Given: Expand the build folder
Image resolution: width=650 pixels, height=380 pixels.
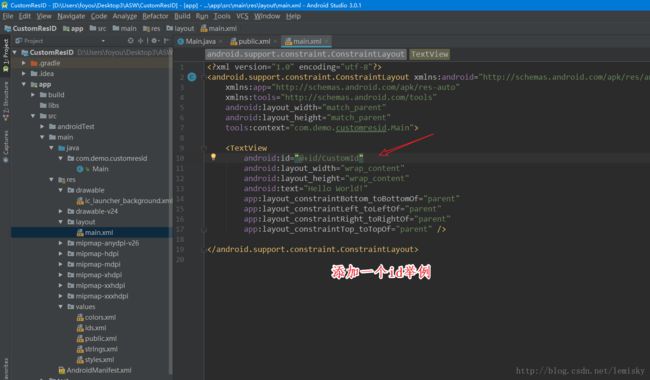Looking at the screenshot, I should point(33,94).
